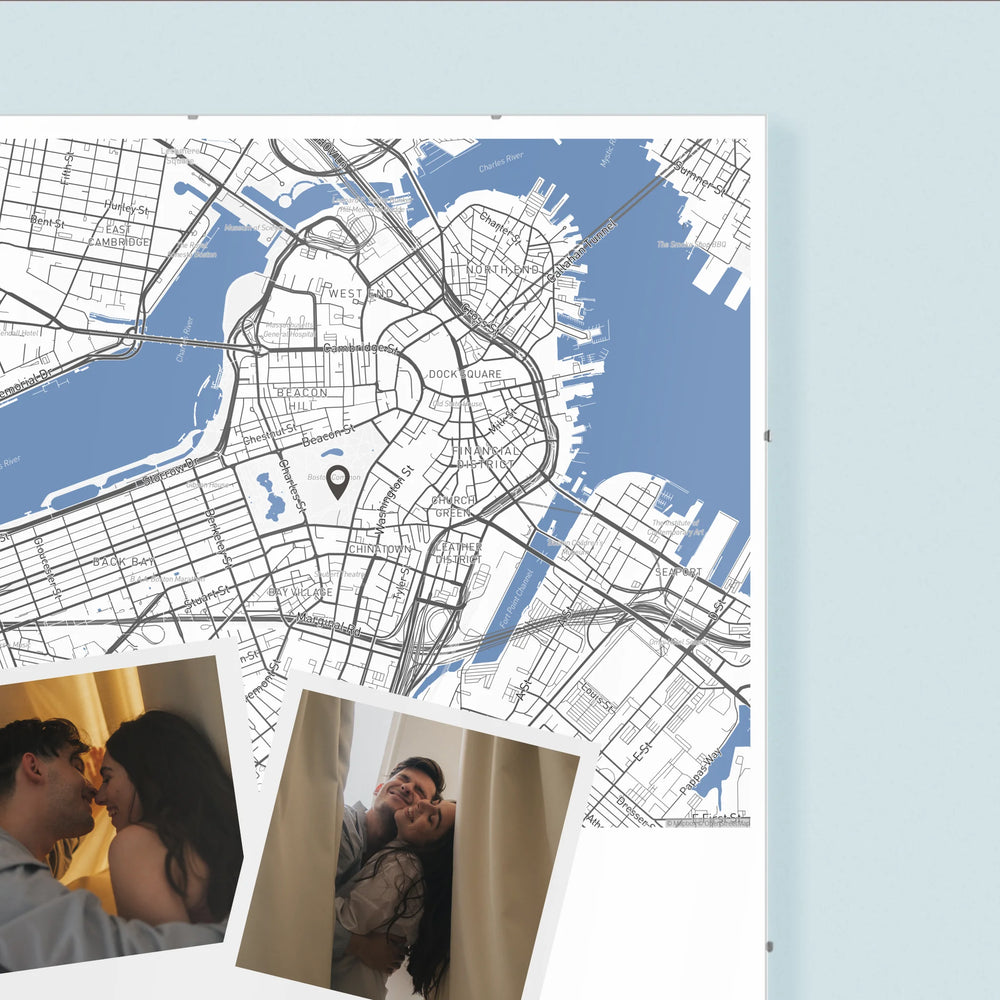Click the Marginal Rd street label

[329, 627]
